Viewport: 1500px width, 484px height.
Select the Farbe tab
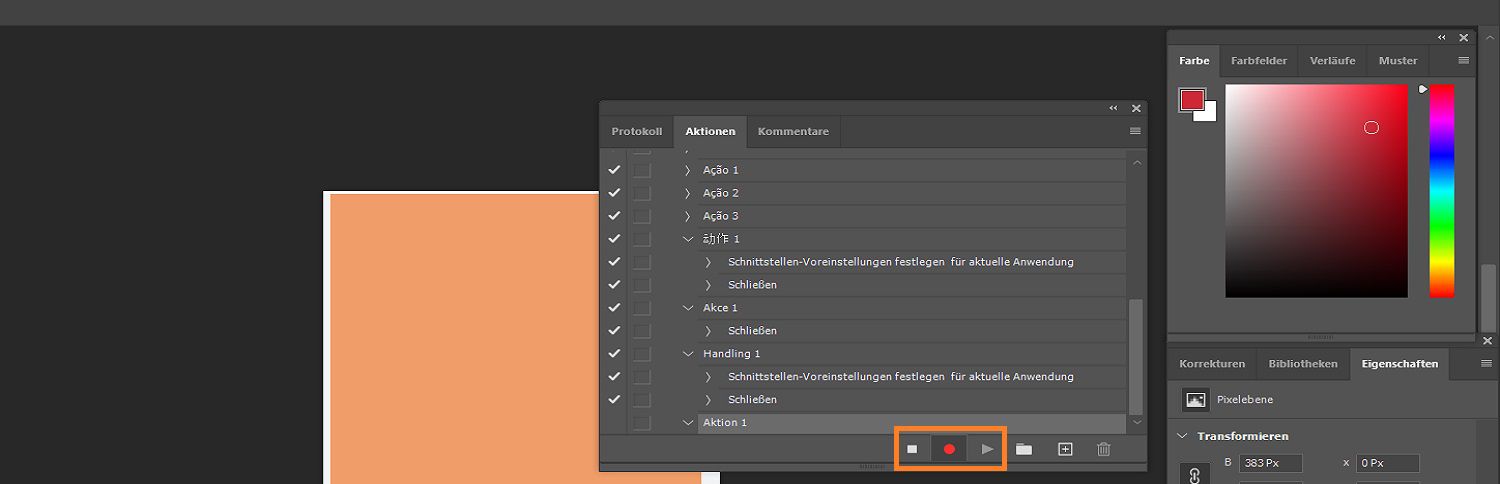[1194, 61]
